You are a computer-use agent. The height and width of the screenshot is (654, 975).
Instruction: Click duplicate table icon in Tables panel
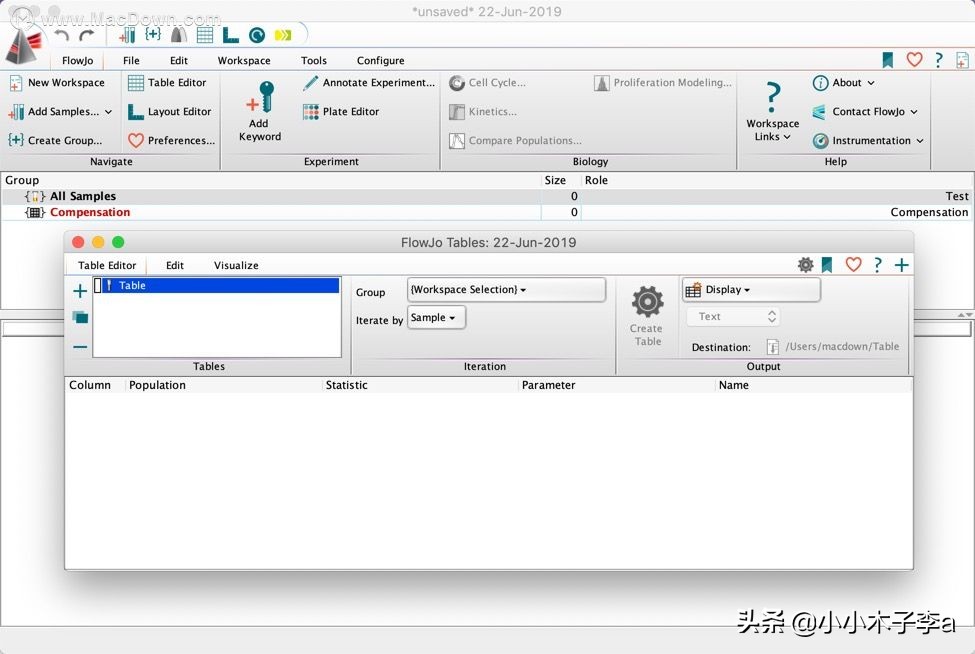[80, 318]
